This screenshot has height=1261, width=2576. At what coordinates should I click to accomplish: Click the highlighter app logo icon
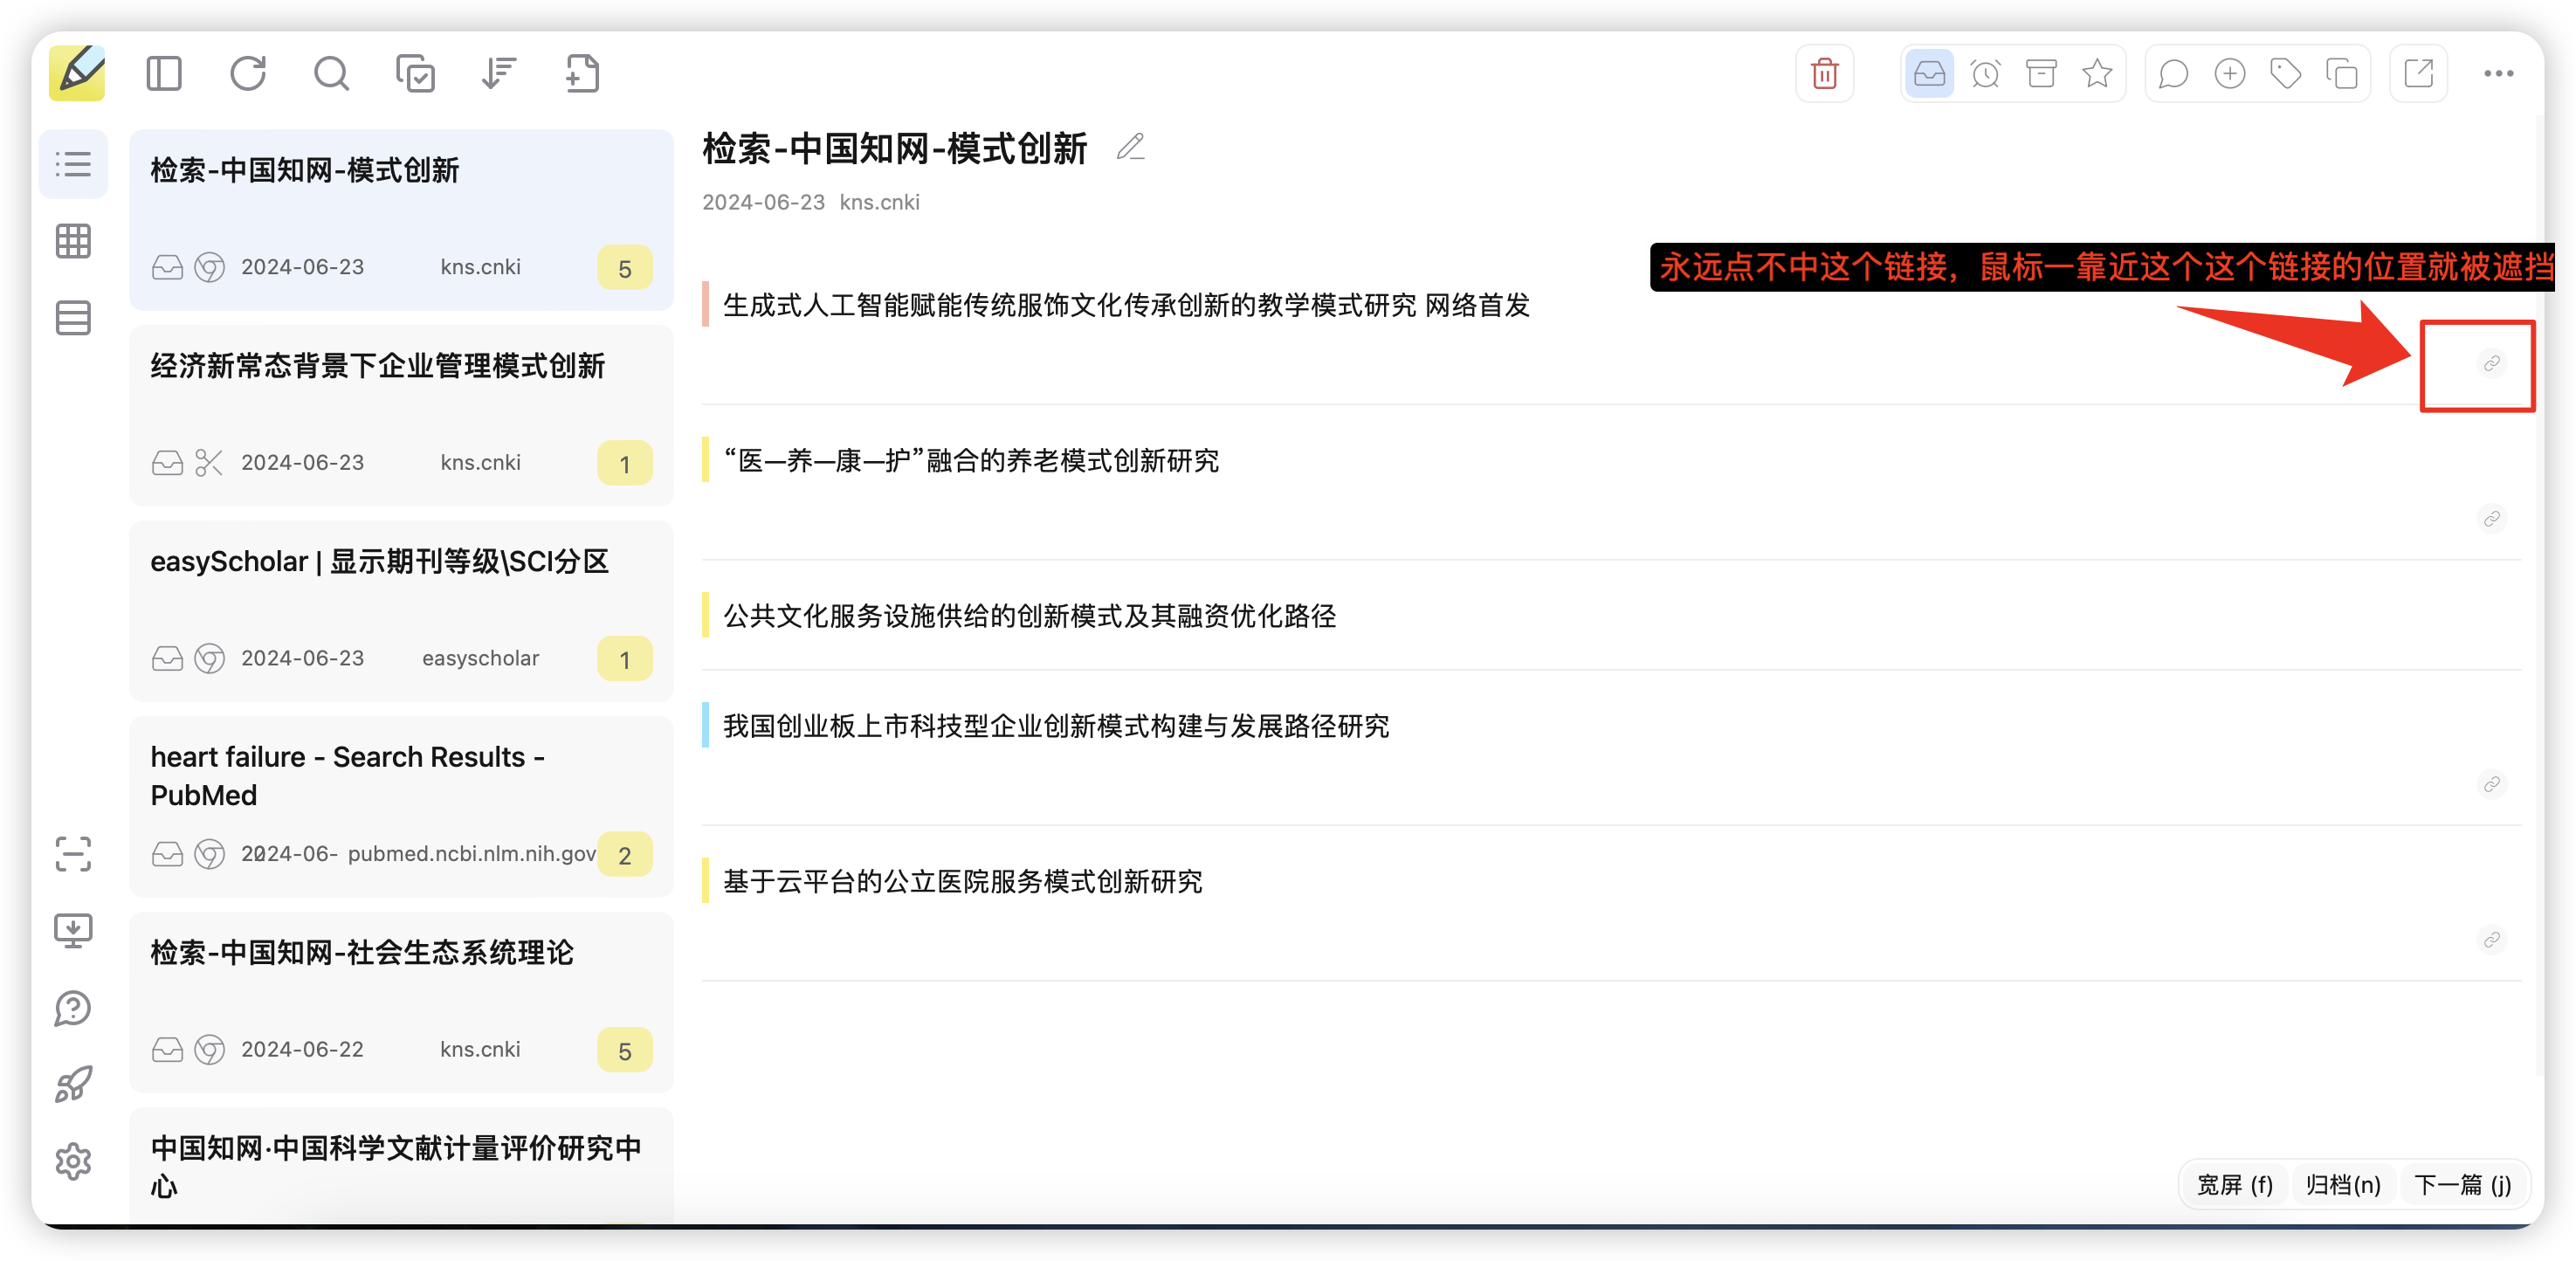tap(77, 73)
